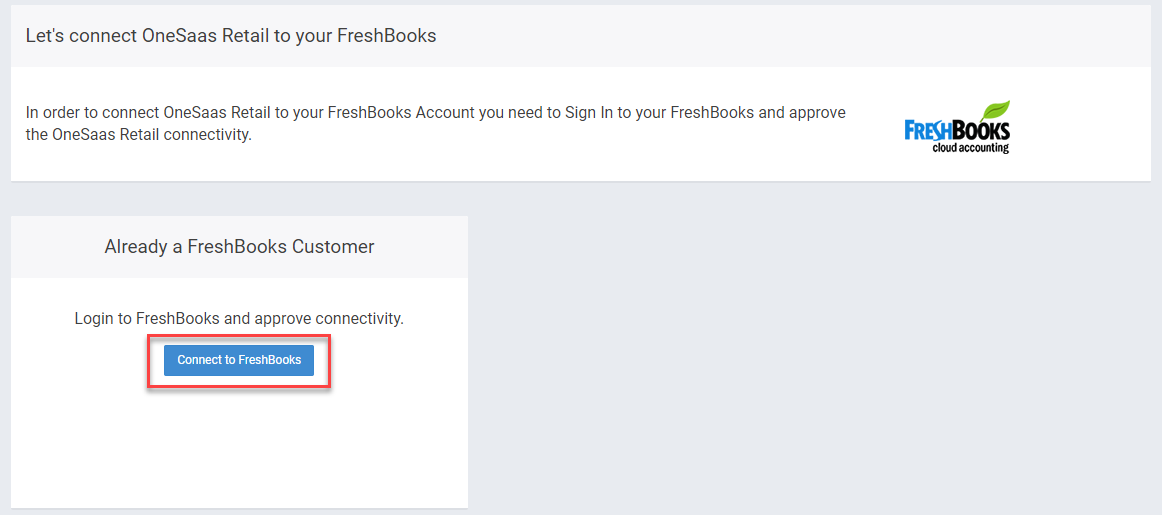Click the green leaf in FreshBooks logo
The width and height of the screenshot is (1162, 515).
pyautogui.click(x=995, y=111)
